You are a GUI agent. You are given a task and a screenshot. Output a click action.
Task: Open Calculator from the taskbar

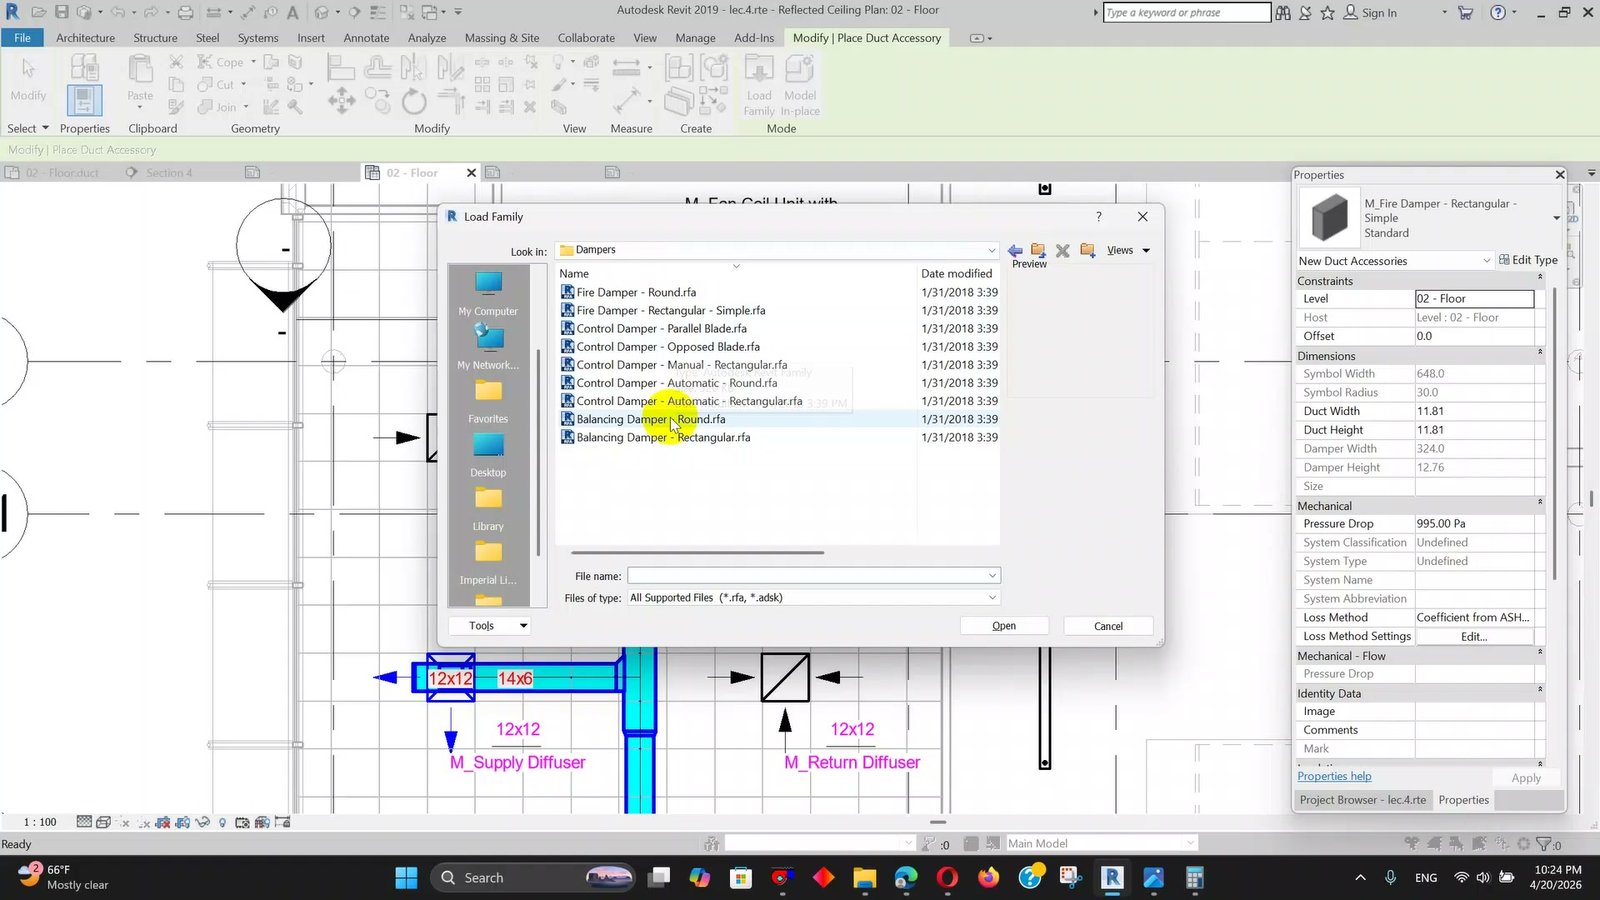[1194, 878]
